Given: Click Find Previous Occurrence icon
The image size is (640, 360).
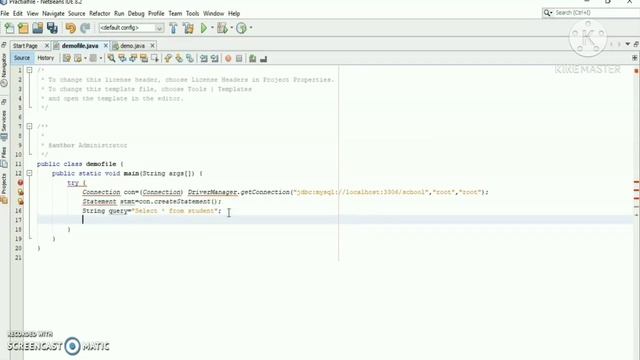Looking at the screenshot, I should click(x=122, y=59).
